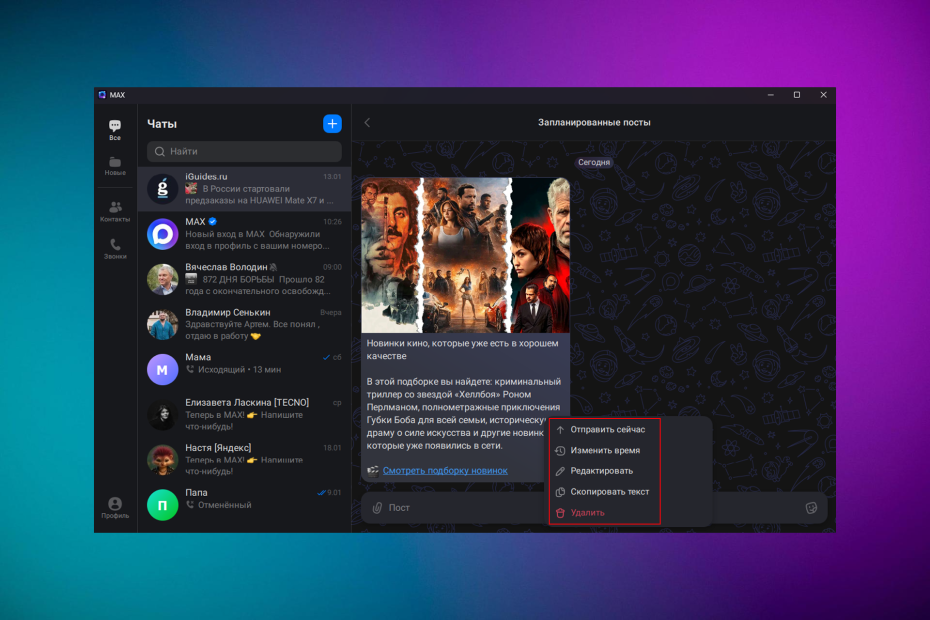
Task: Open the 'Новые' folder sidebar icon
Action: point(115,166)
